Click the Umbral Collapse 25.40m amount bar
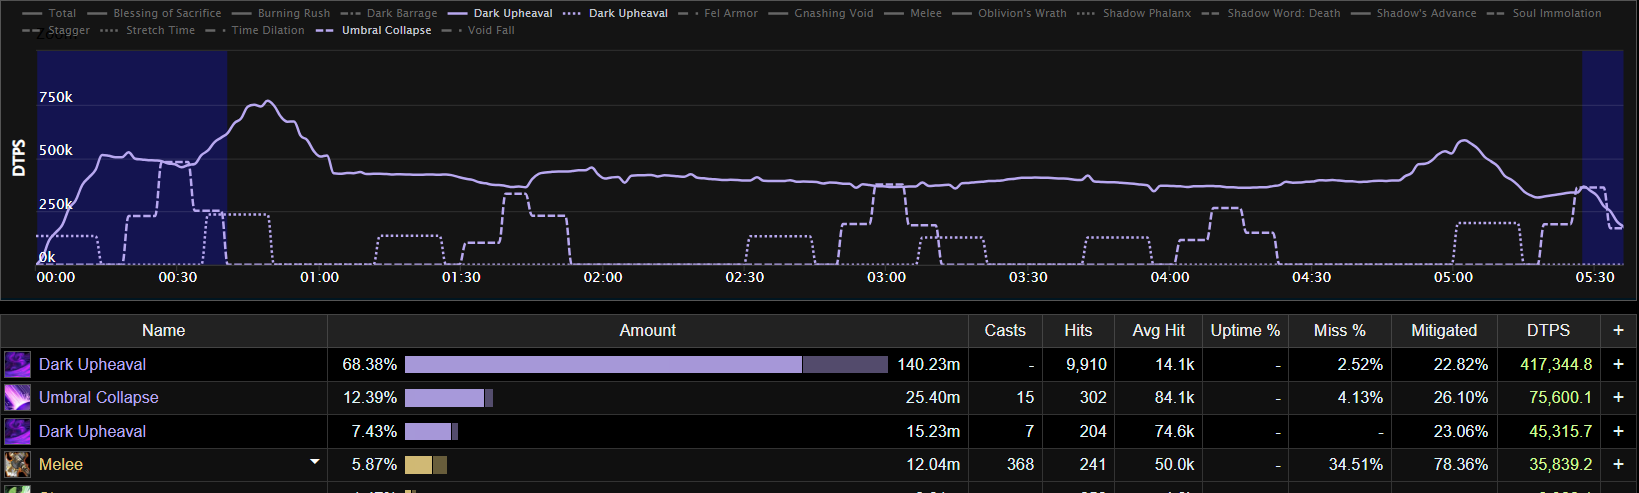Screen dimensions: 1639x493 click(x=449, y=398)
